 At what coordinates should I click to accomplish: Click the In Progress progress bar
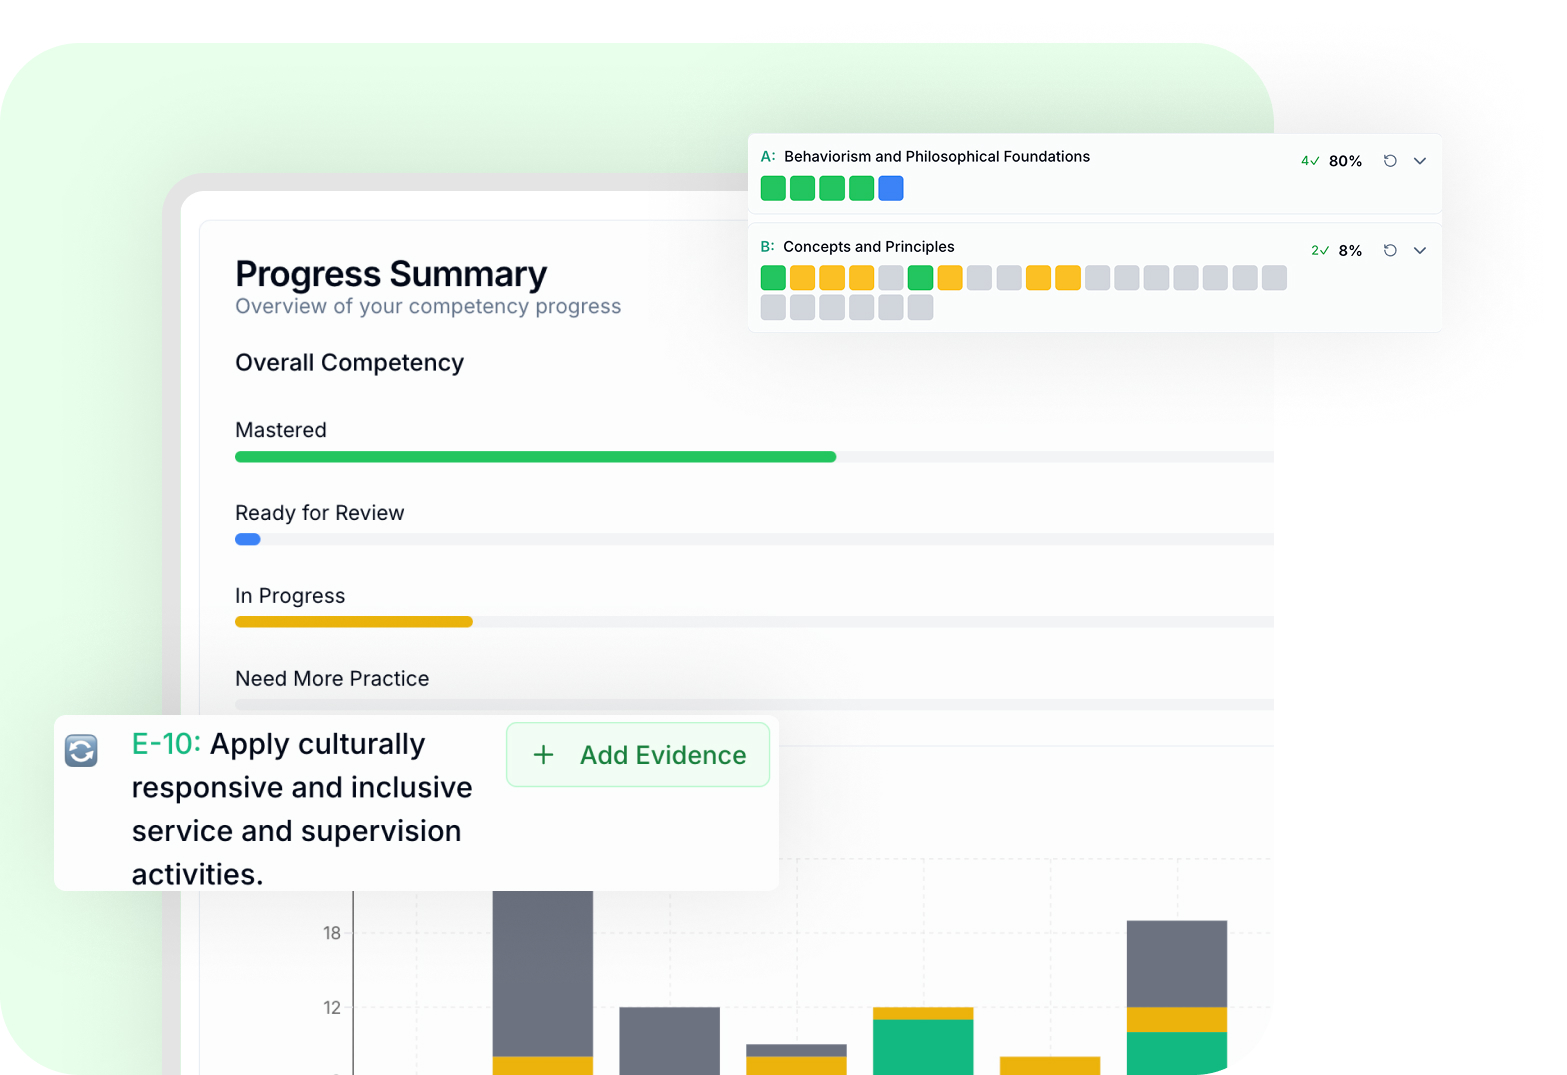(353, 621)
